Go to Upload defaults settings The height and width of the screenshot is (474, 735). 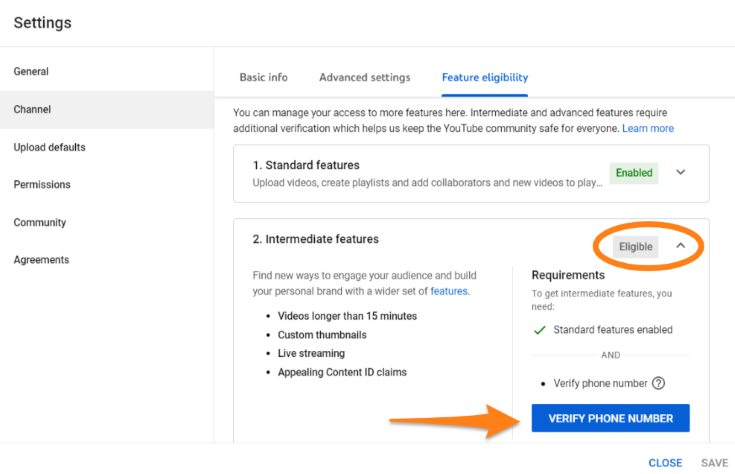[x=49, y=147]
